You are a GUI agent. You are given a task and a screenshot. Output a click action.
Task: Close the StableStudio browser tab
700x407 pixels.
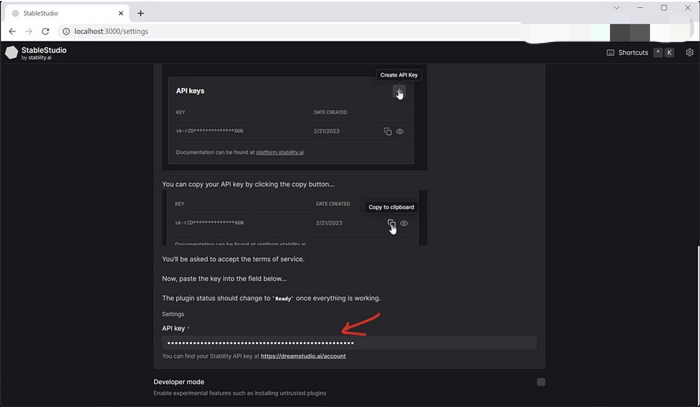121,13
